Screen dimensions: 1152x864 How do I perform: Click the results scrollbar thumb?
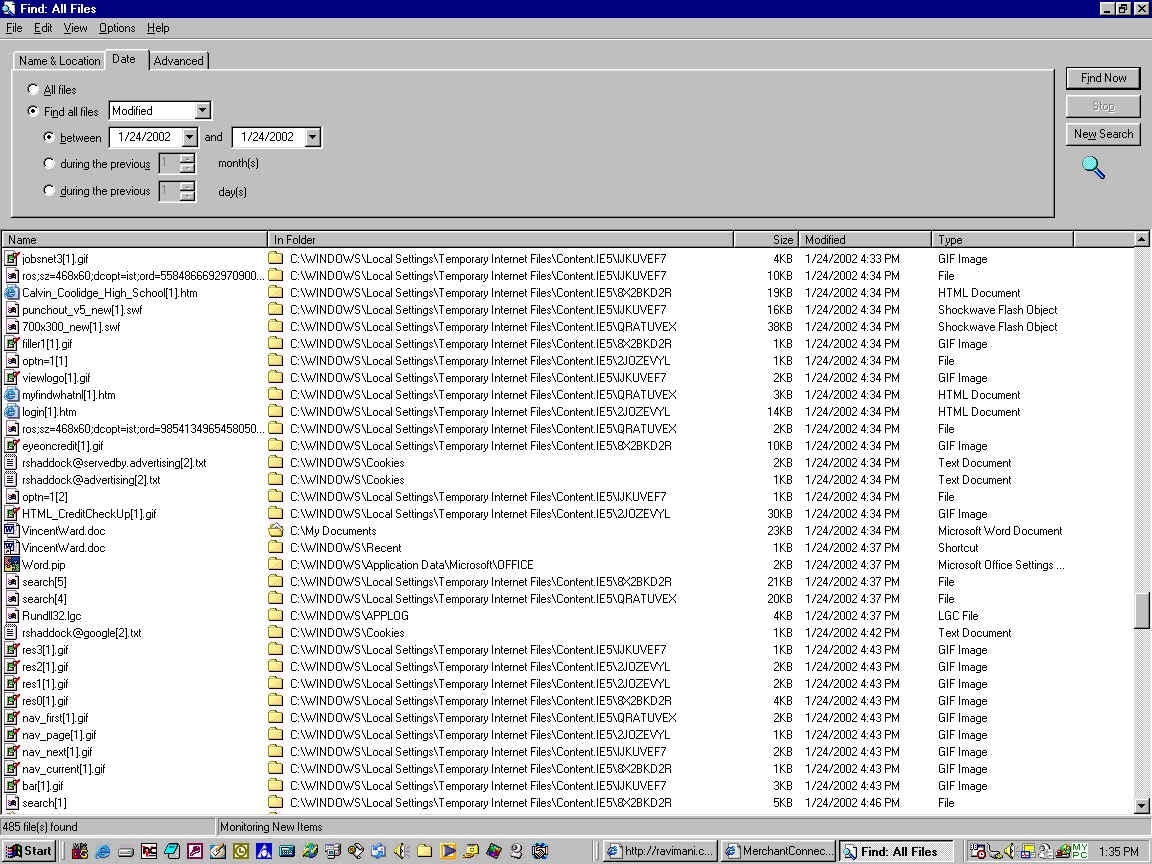1141,610
